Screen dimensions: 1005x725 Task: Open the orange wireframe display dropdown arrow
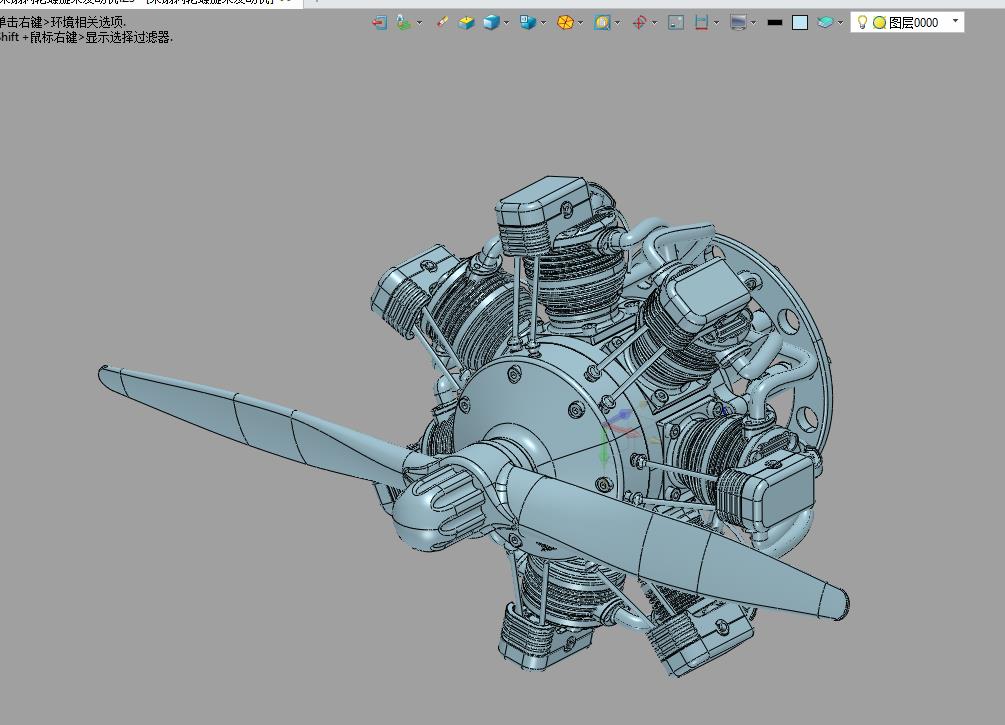pos(581,23)
